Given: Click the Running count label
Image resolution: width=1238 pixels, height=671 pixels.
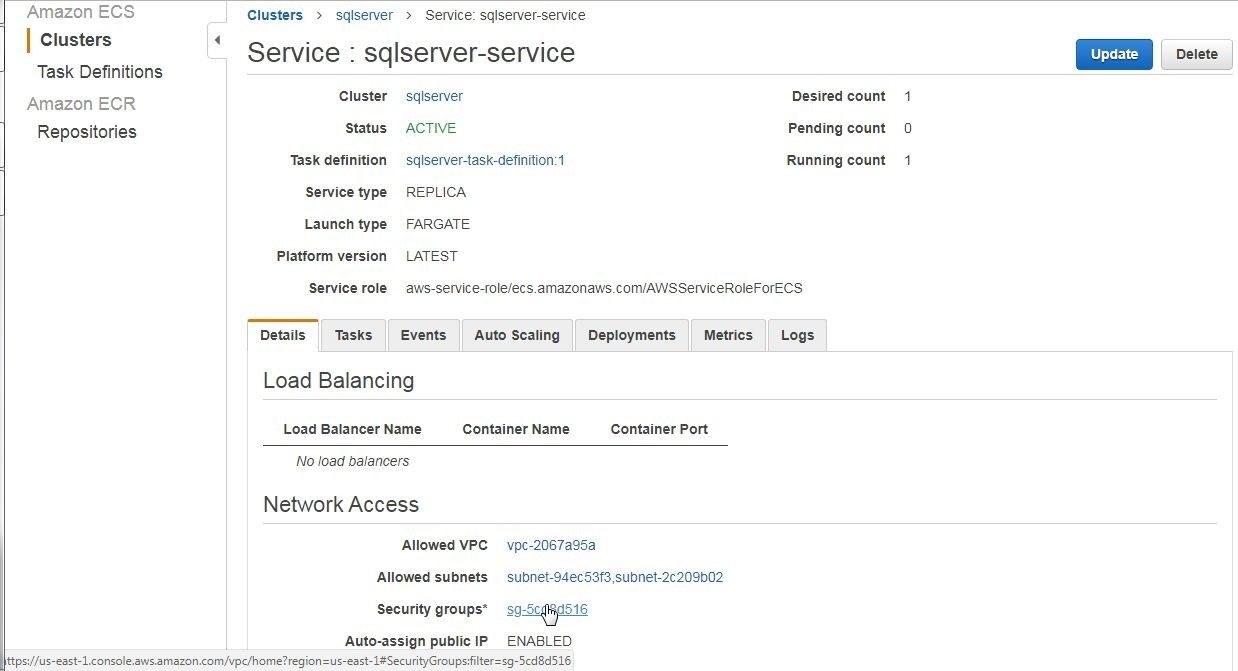Looking at the screenshot, I should click(836, 160).
